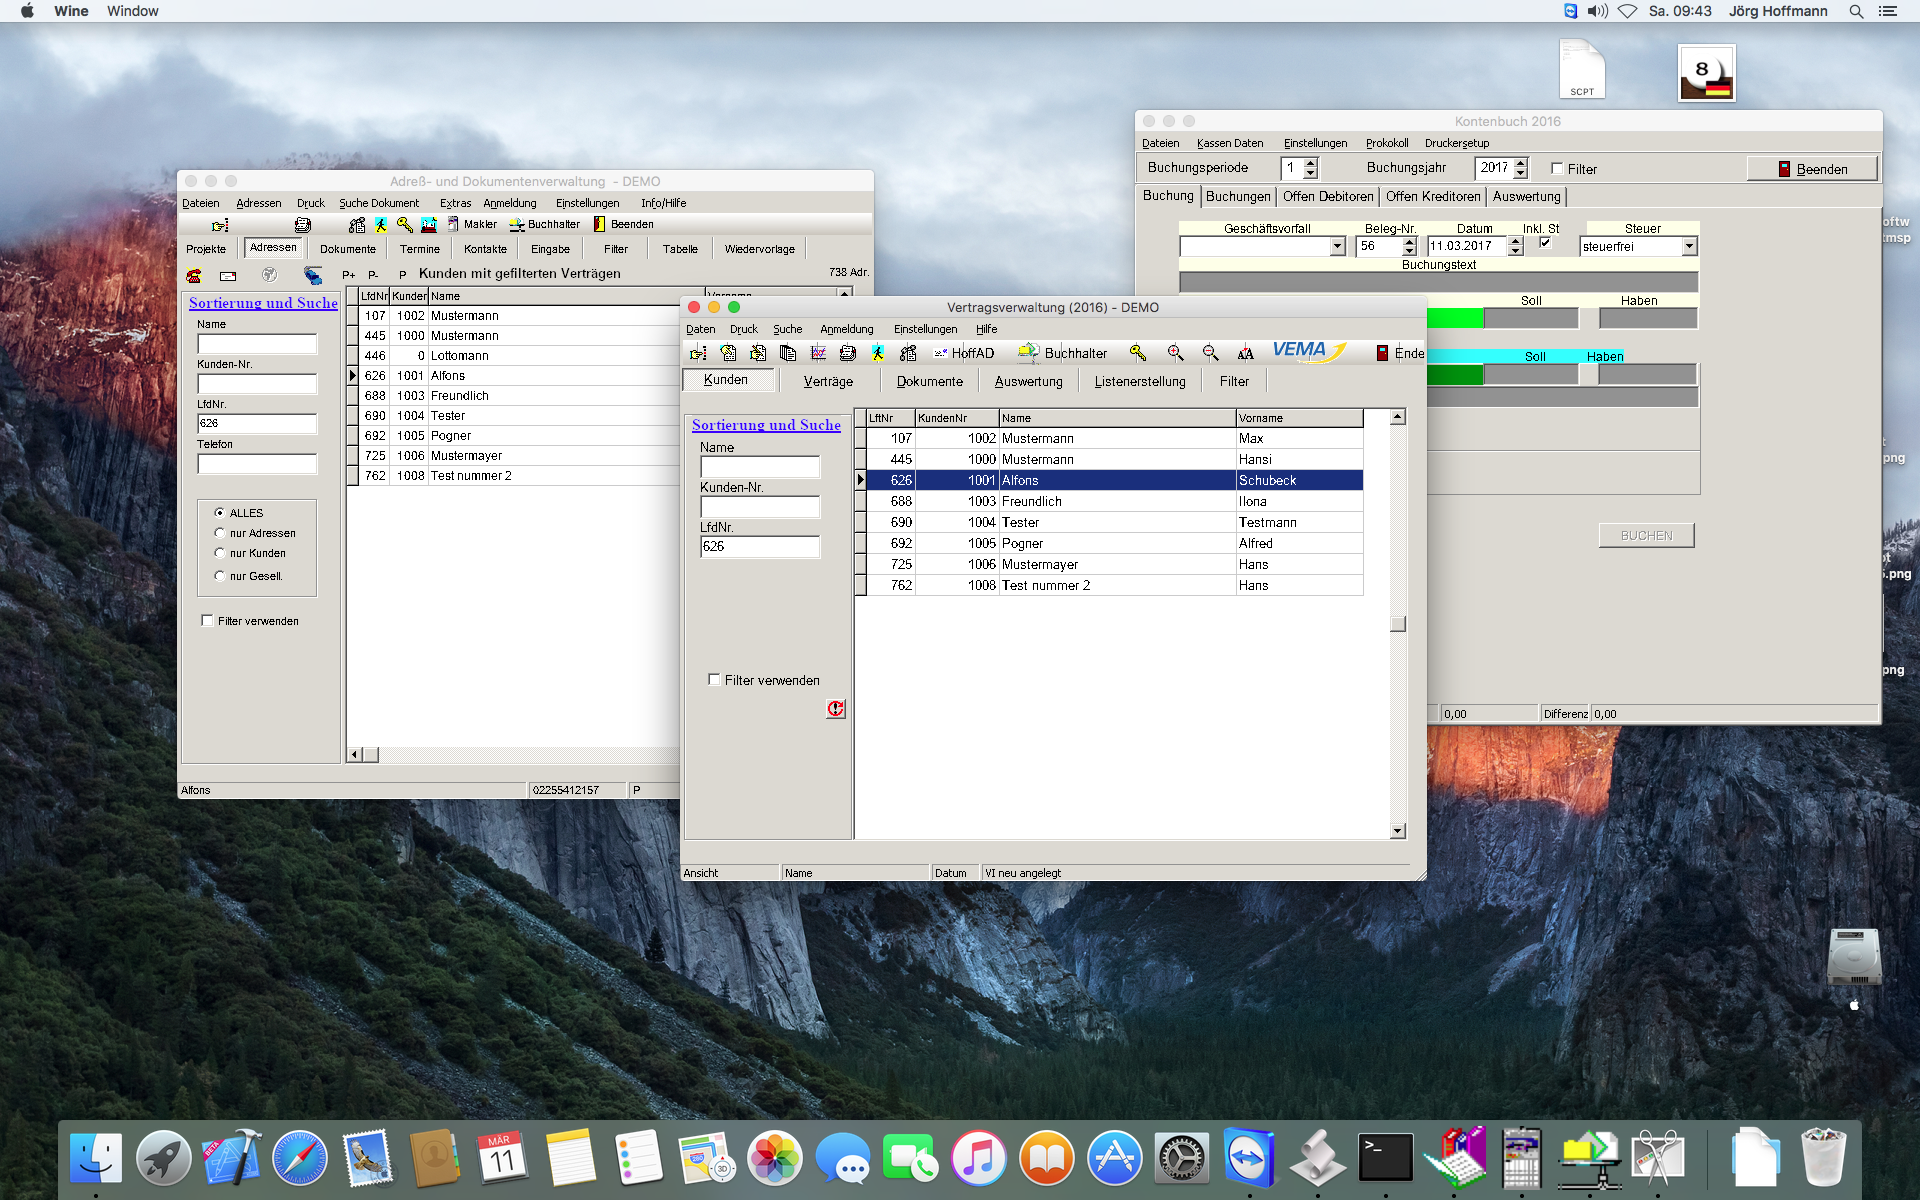Click Beleg-Nr. 56 stepper up arrow
The height and width of the screenshot is (1200, 1920).
(x=1409, y=242)
